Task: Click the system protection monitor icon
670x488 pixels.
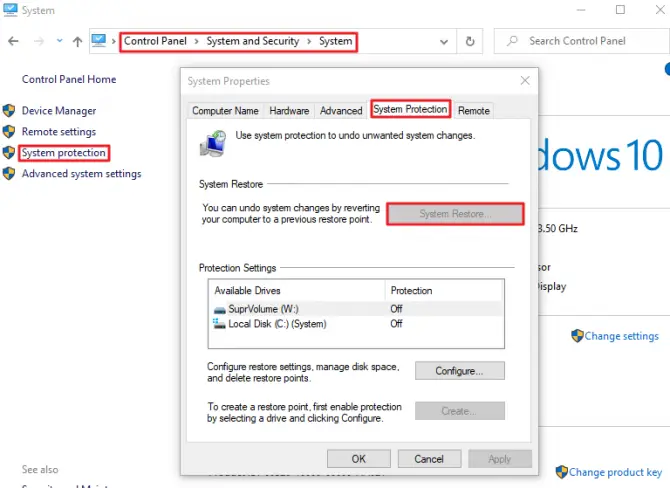Action: point(213,144)
